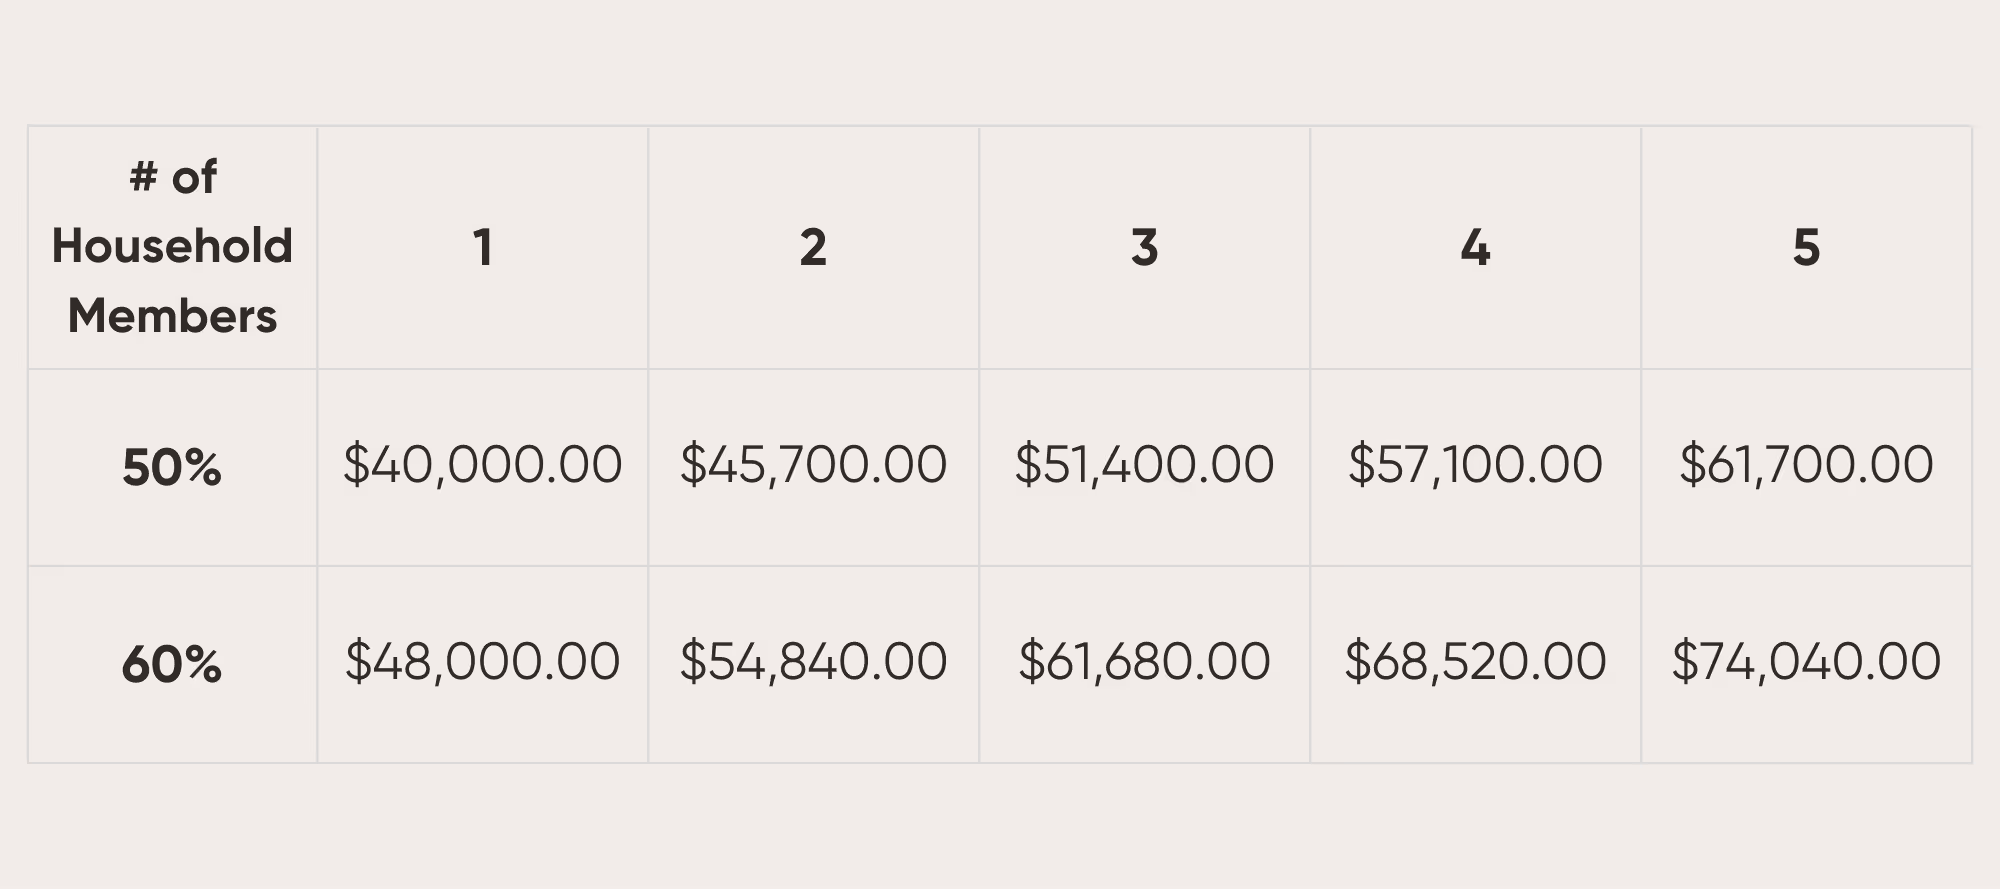
Task: Click the $51,400.00 value
Action: (1145, 465)
